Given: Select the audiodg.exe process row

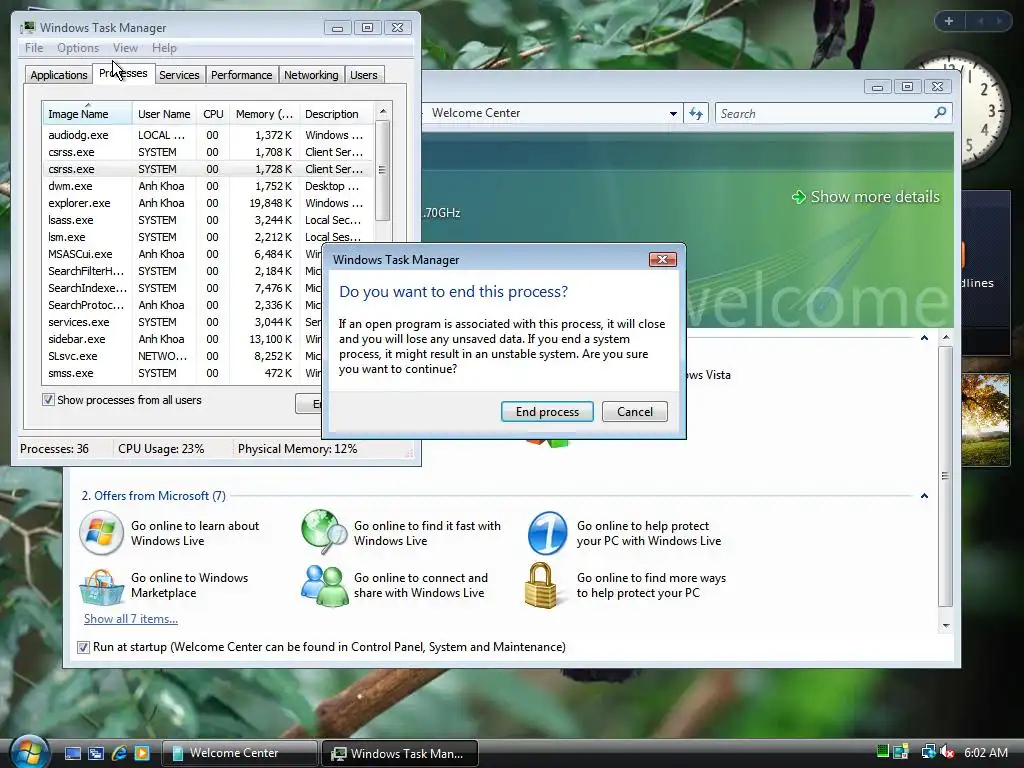Looking at the screenshot, I should point(207,135).
